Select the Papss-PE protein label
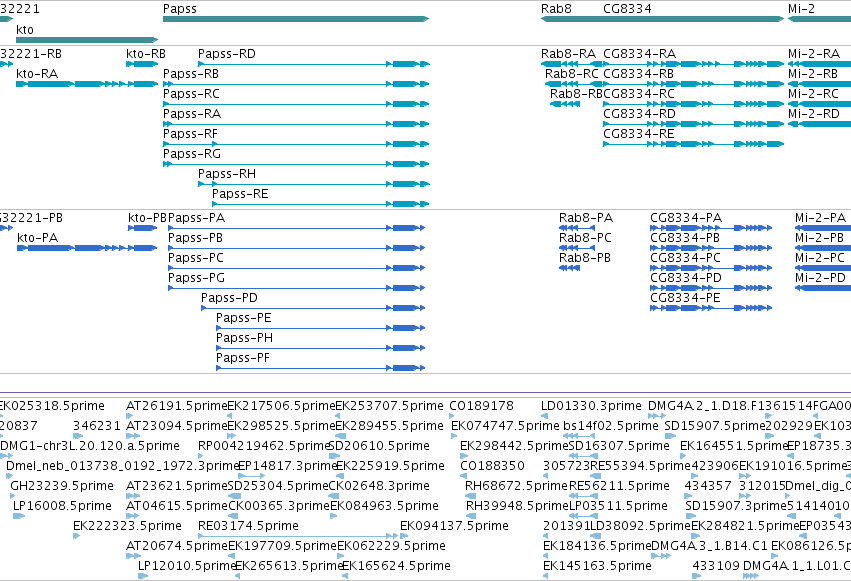Screen dimensions: 851x581 [x=244, y=318]
